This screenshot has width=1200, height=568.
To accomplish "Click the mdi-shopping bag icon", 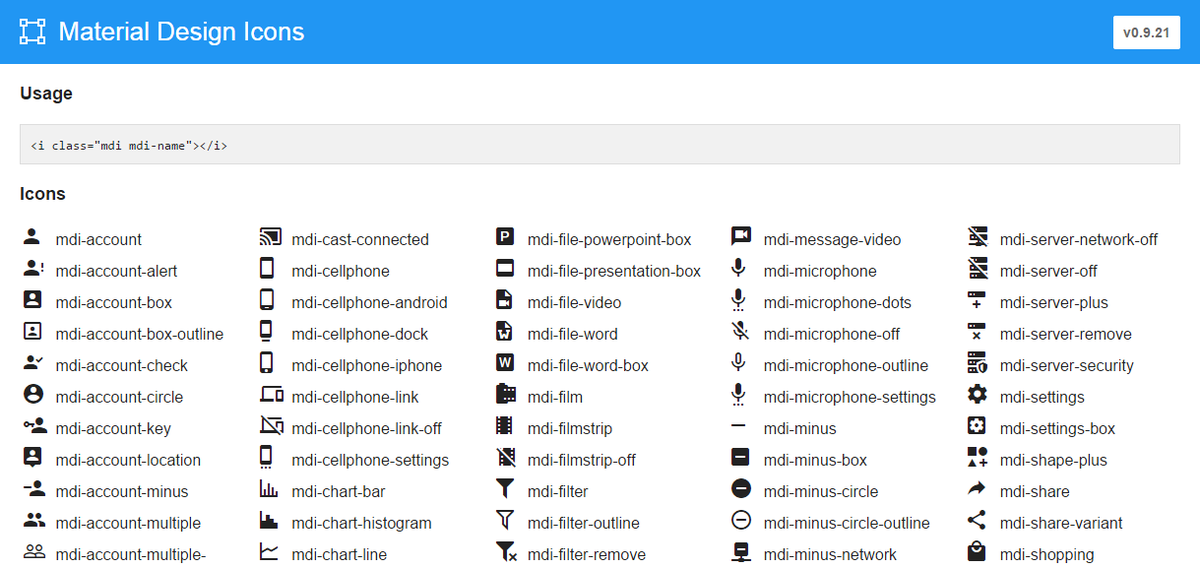I will [x=977, y=552].
